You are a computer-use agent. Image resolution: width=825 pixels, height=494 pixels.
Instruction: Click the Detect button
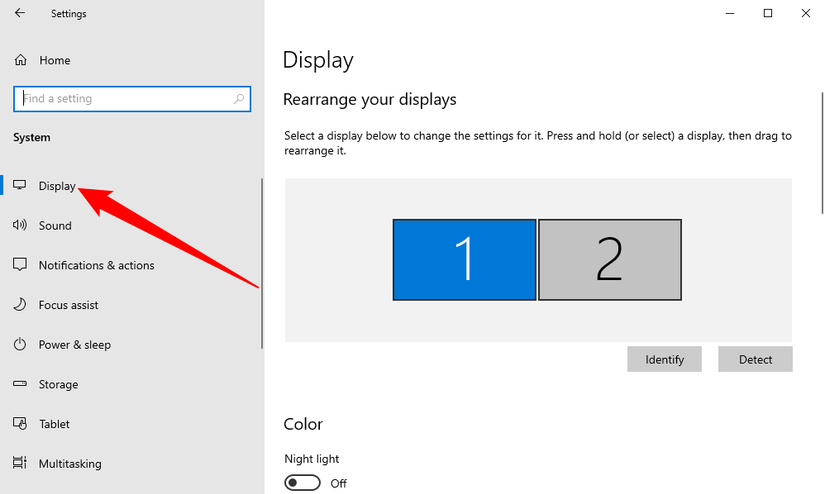click(756, 359)
